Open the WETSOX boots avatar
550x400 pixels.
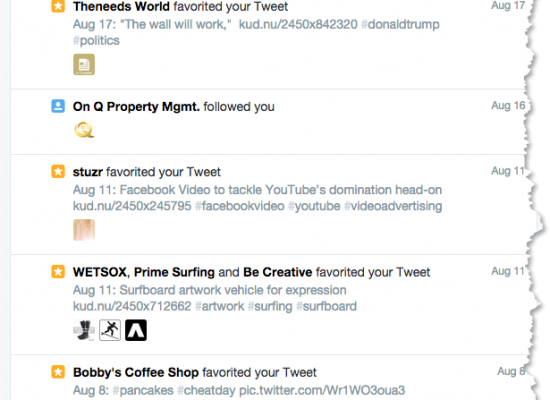[84, 330]
